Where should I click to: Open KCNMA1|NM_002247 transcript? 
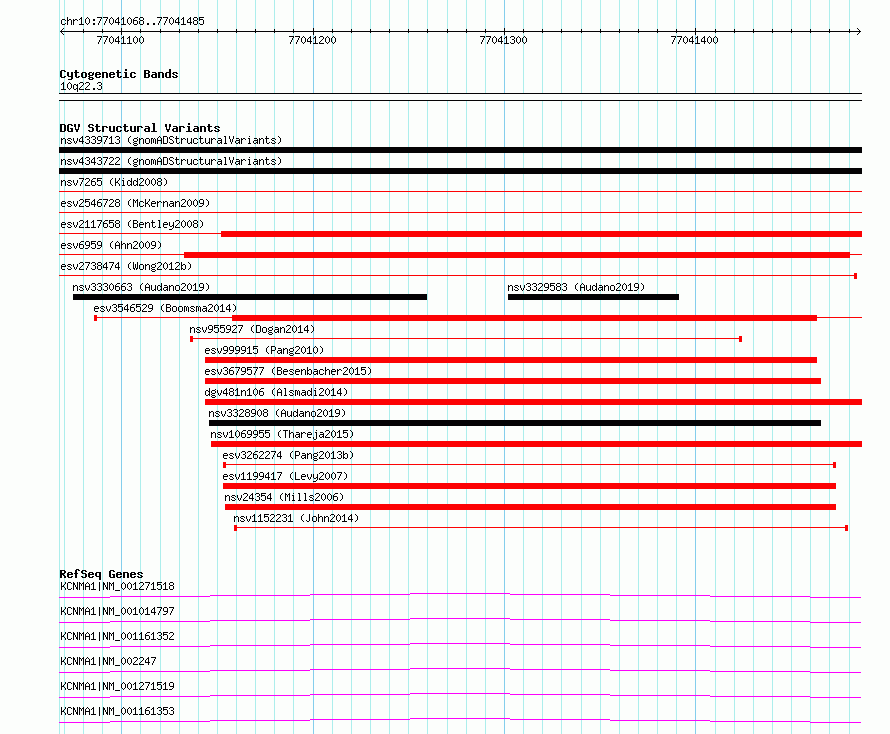[108, 662]
